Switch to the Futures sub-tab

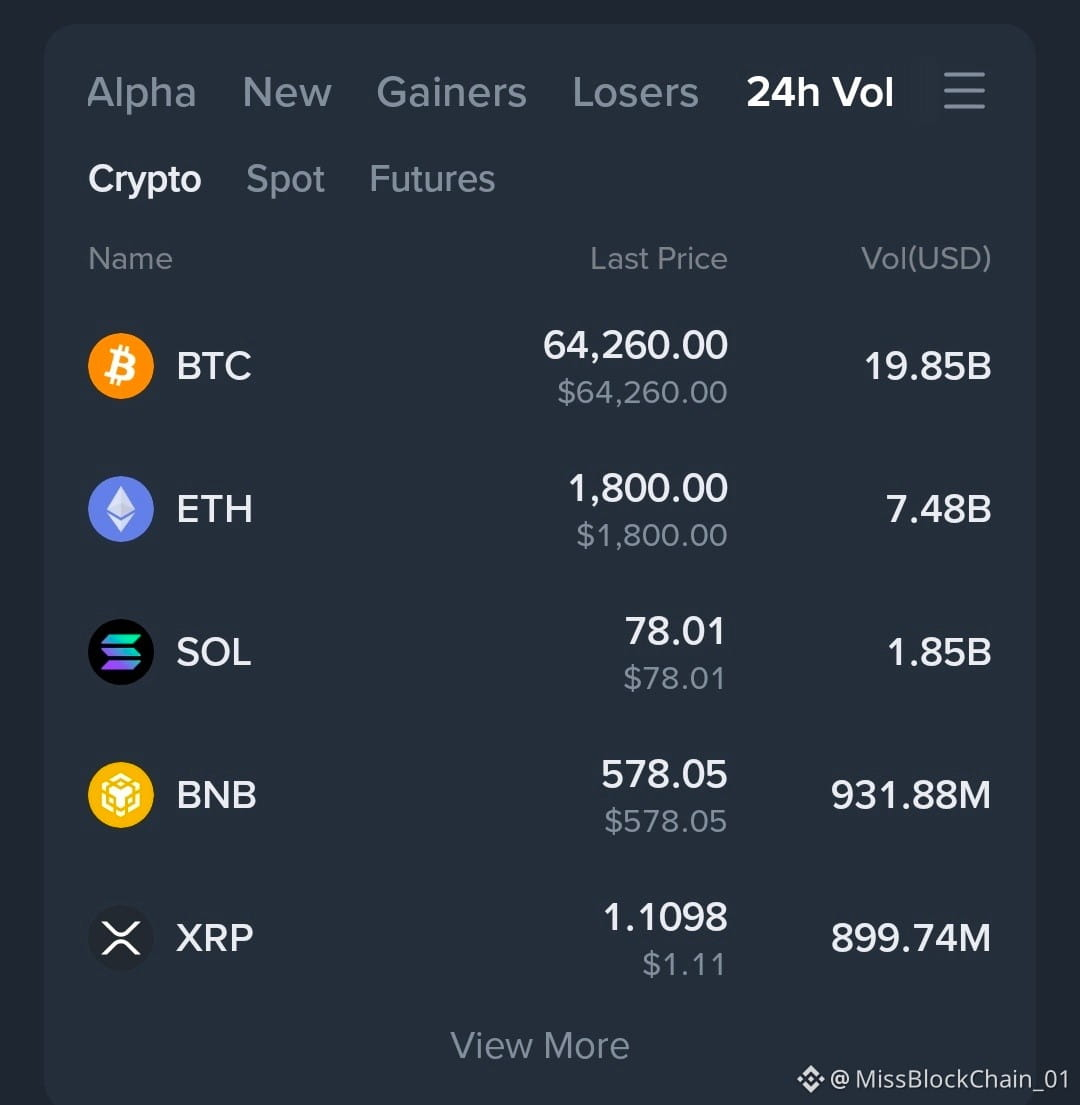[432, 179]
